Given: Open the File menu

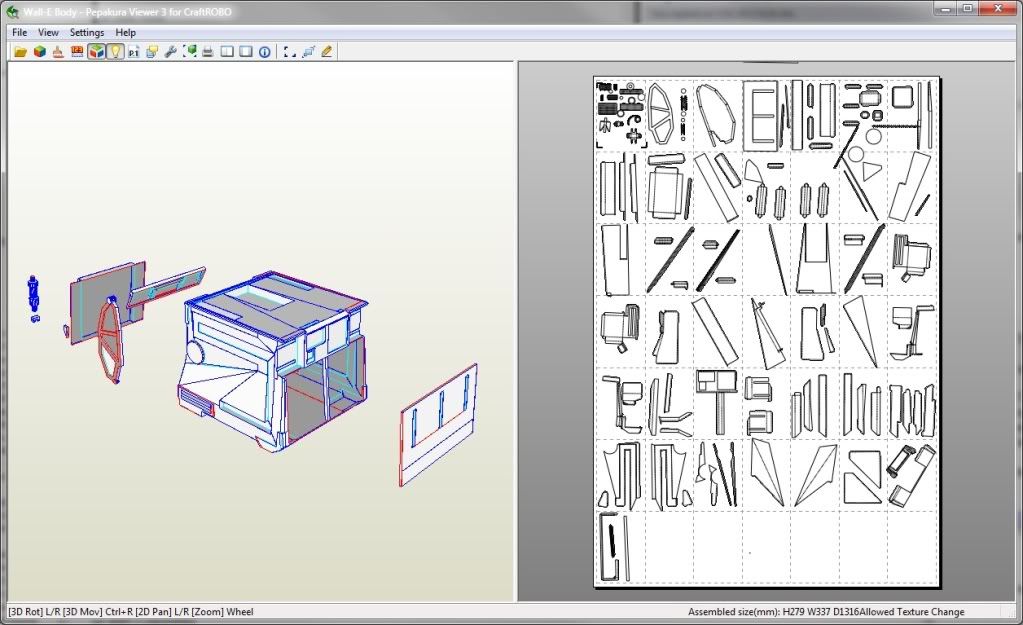Looking at the screenshot, I should [x=20, y=32].
